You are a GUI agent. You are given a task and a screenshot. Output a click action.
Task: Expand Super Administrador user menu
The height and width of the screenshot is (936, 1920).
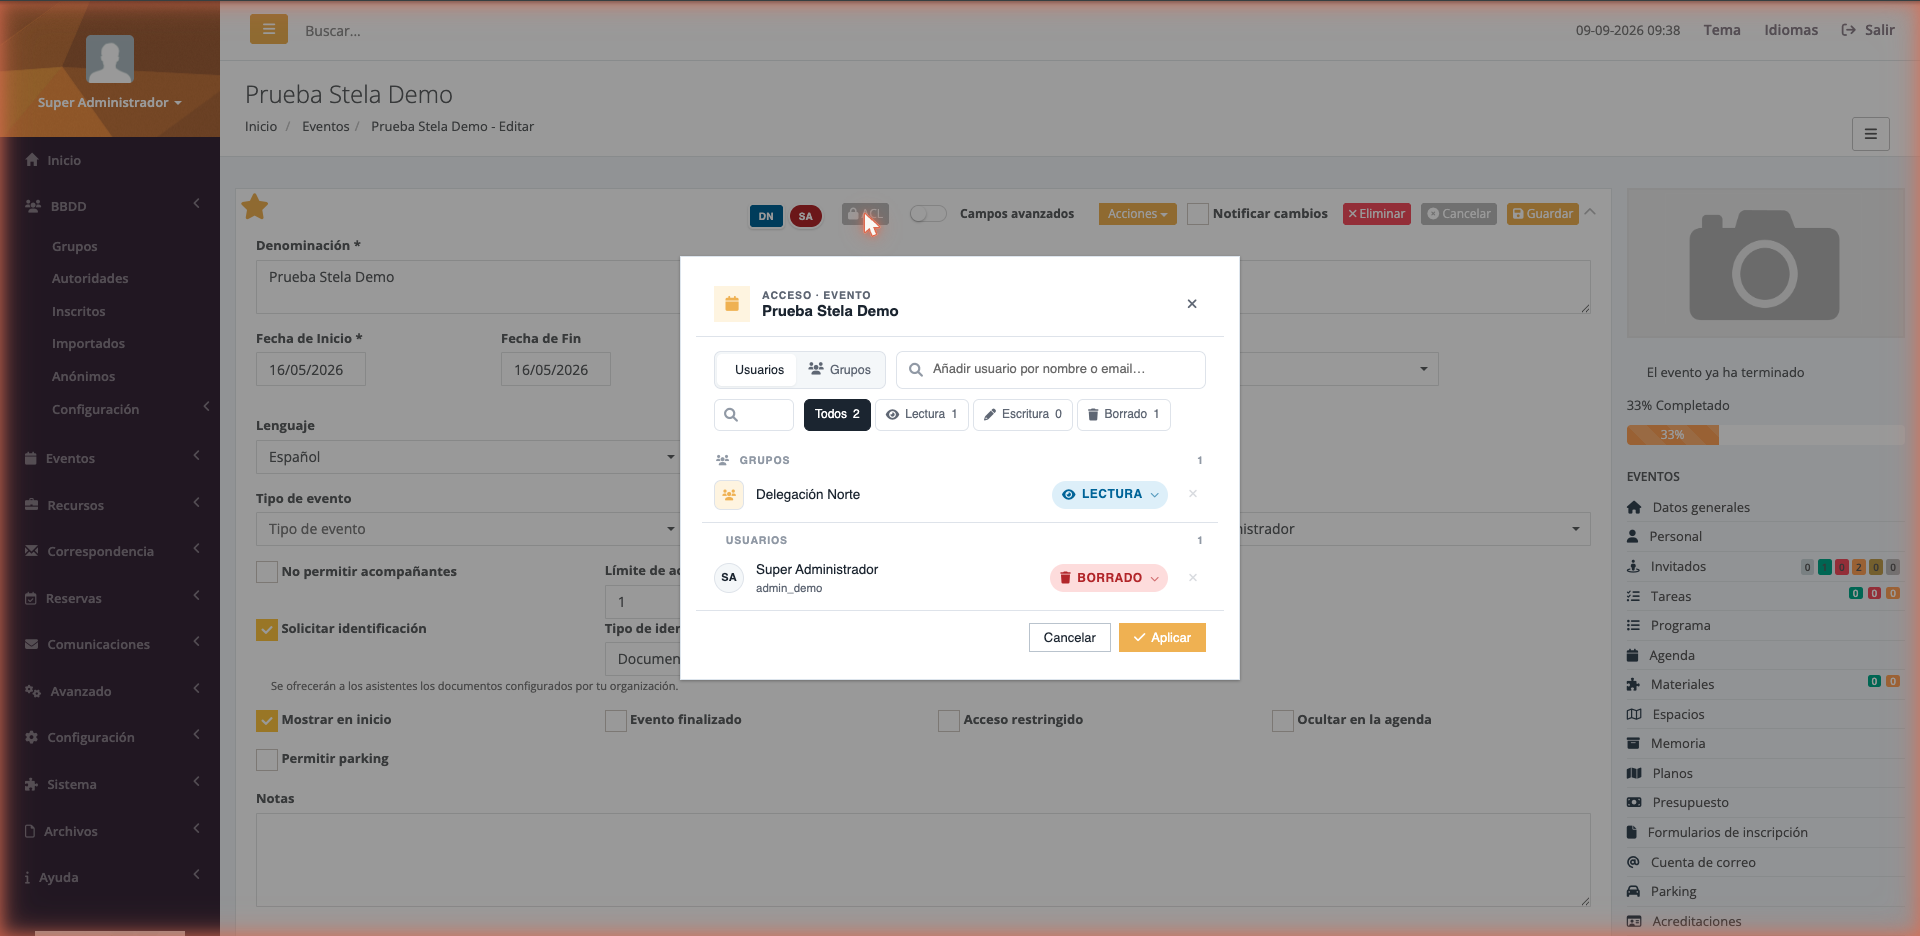coord(110,103)
